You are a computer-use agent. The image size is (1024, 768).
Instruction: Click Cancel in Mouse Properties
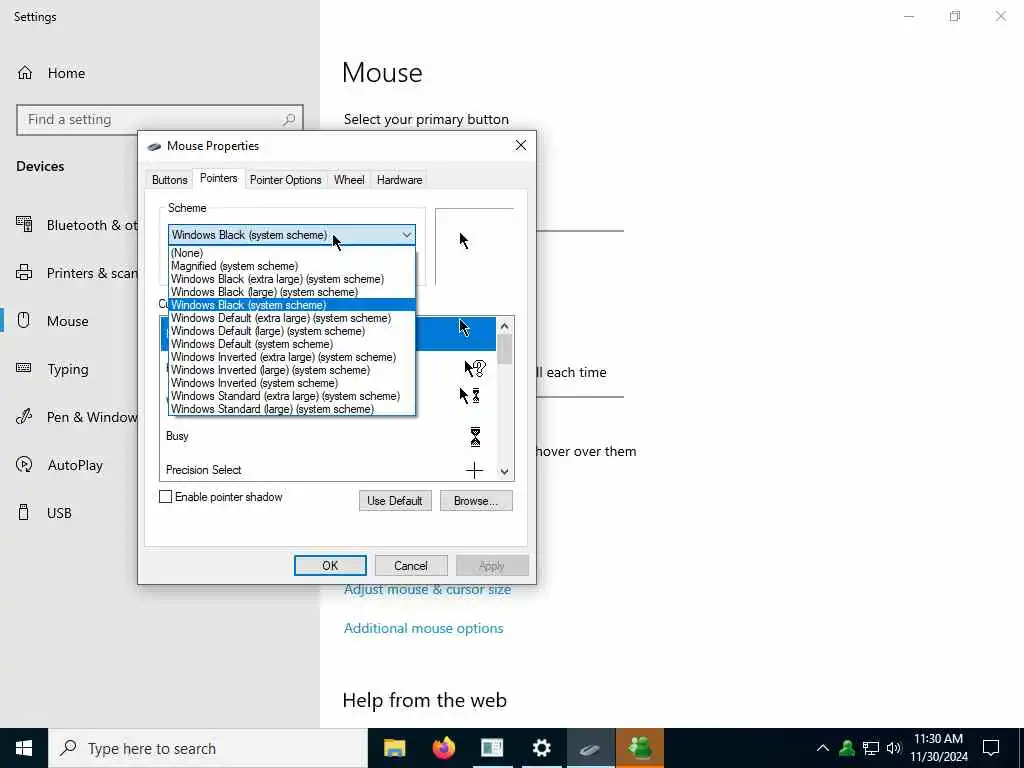coord(411,566)
